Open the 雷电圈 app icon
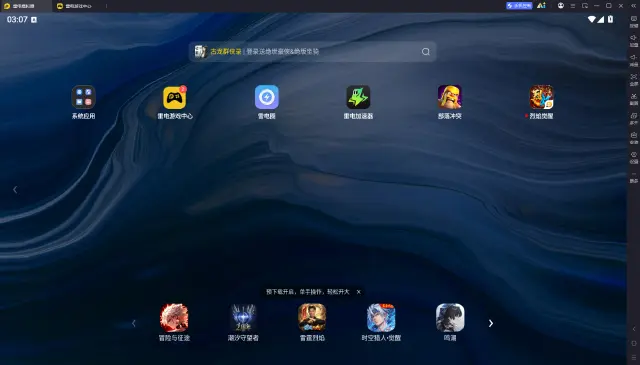This screenshot has width=640, height=365. pos(267,97)
